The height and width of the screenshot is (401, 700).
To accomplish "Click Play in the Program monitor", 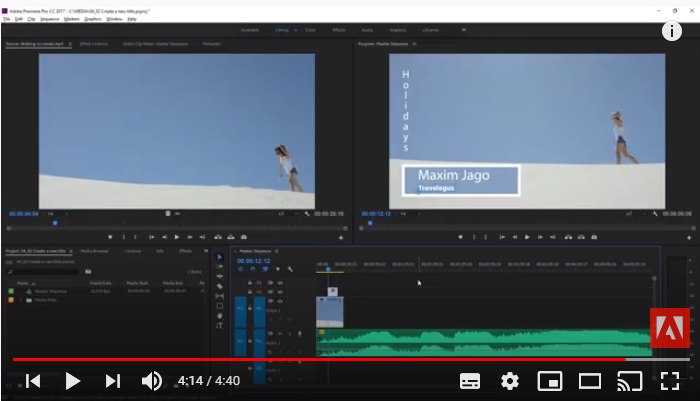I will [527, 237].
